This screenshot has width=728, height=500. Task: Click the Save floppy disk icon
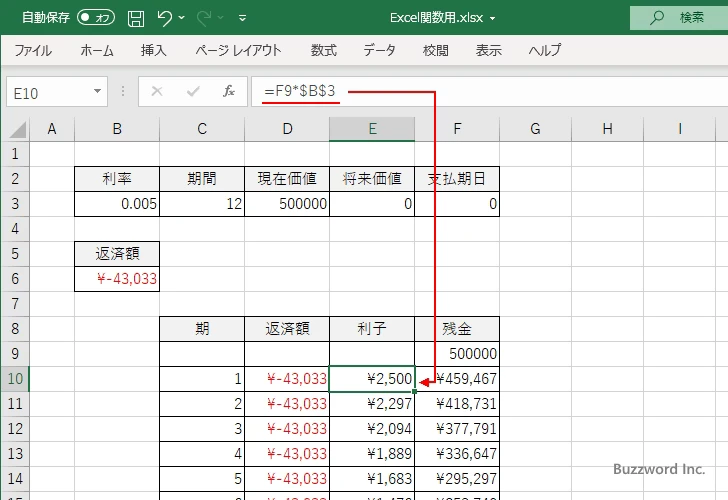pyautogui.click(x=136, y=18)
